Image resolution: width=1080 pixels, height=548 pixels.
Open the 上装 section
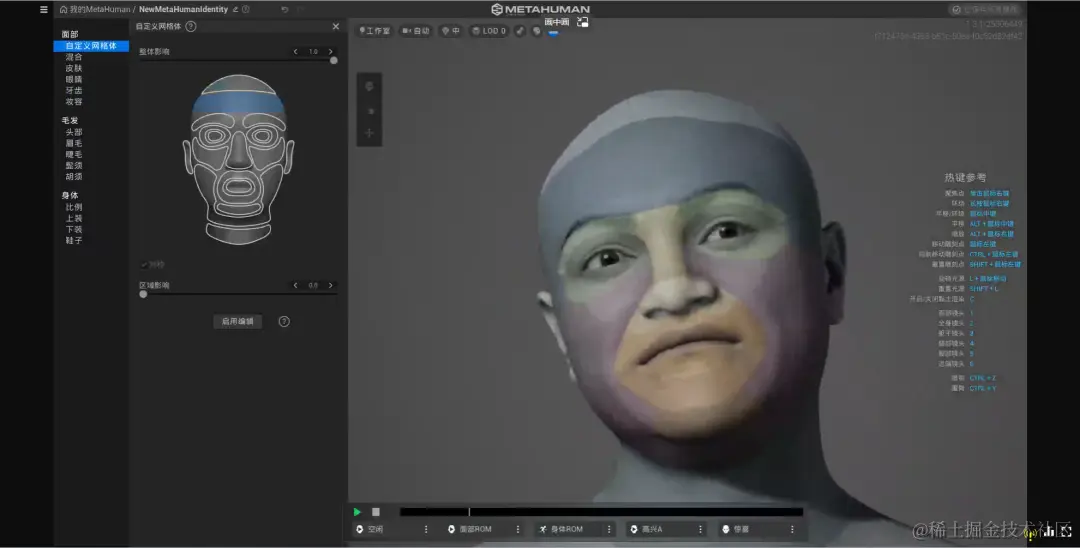74,218
